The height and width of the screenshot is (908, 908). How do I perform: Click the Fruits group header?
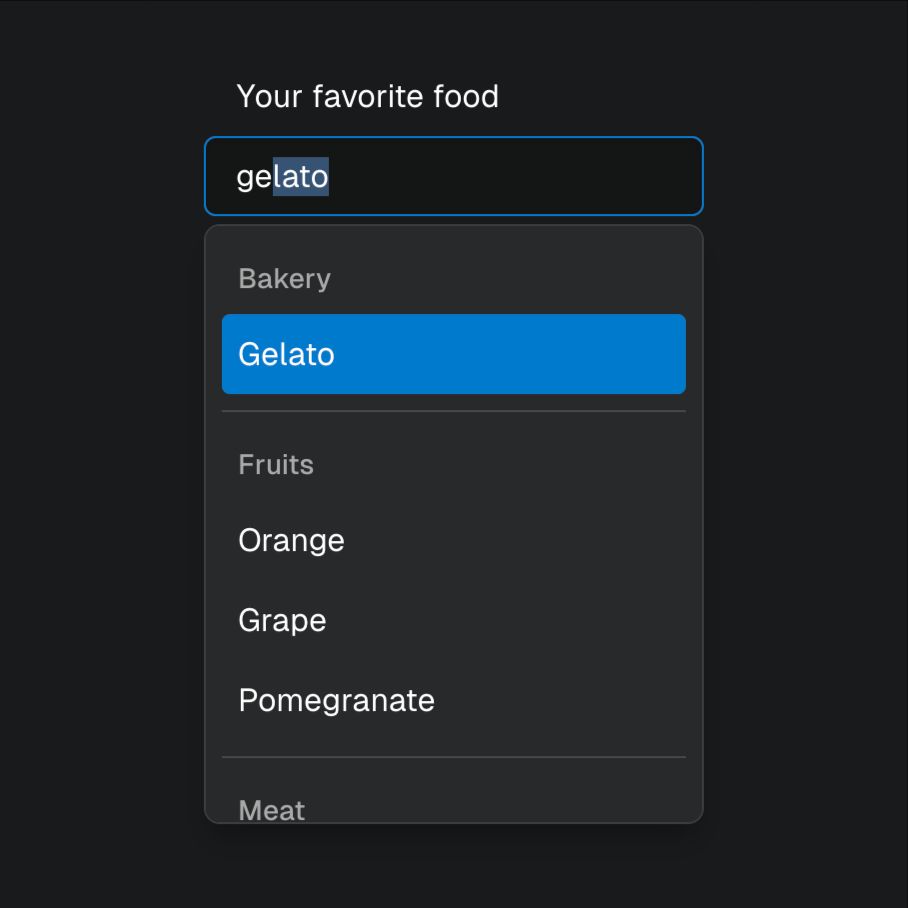[275, 464]
